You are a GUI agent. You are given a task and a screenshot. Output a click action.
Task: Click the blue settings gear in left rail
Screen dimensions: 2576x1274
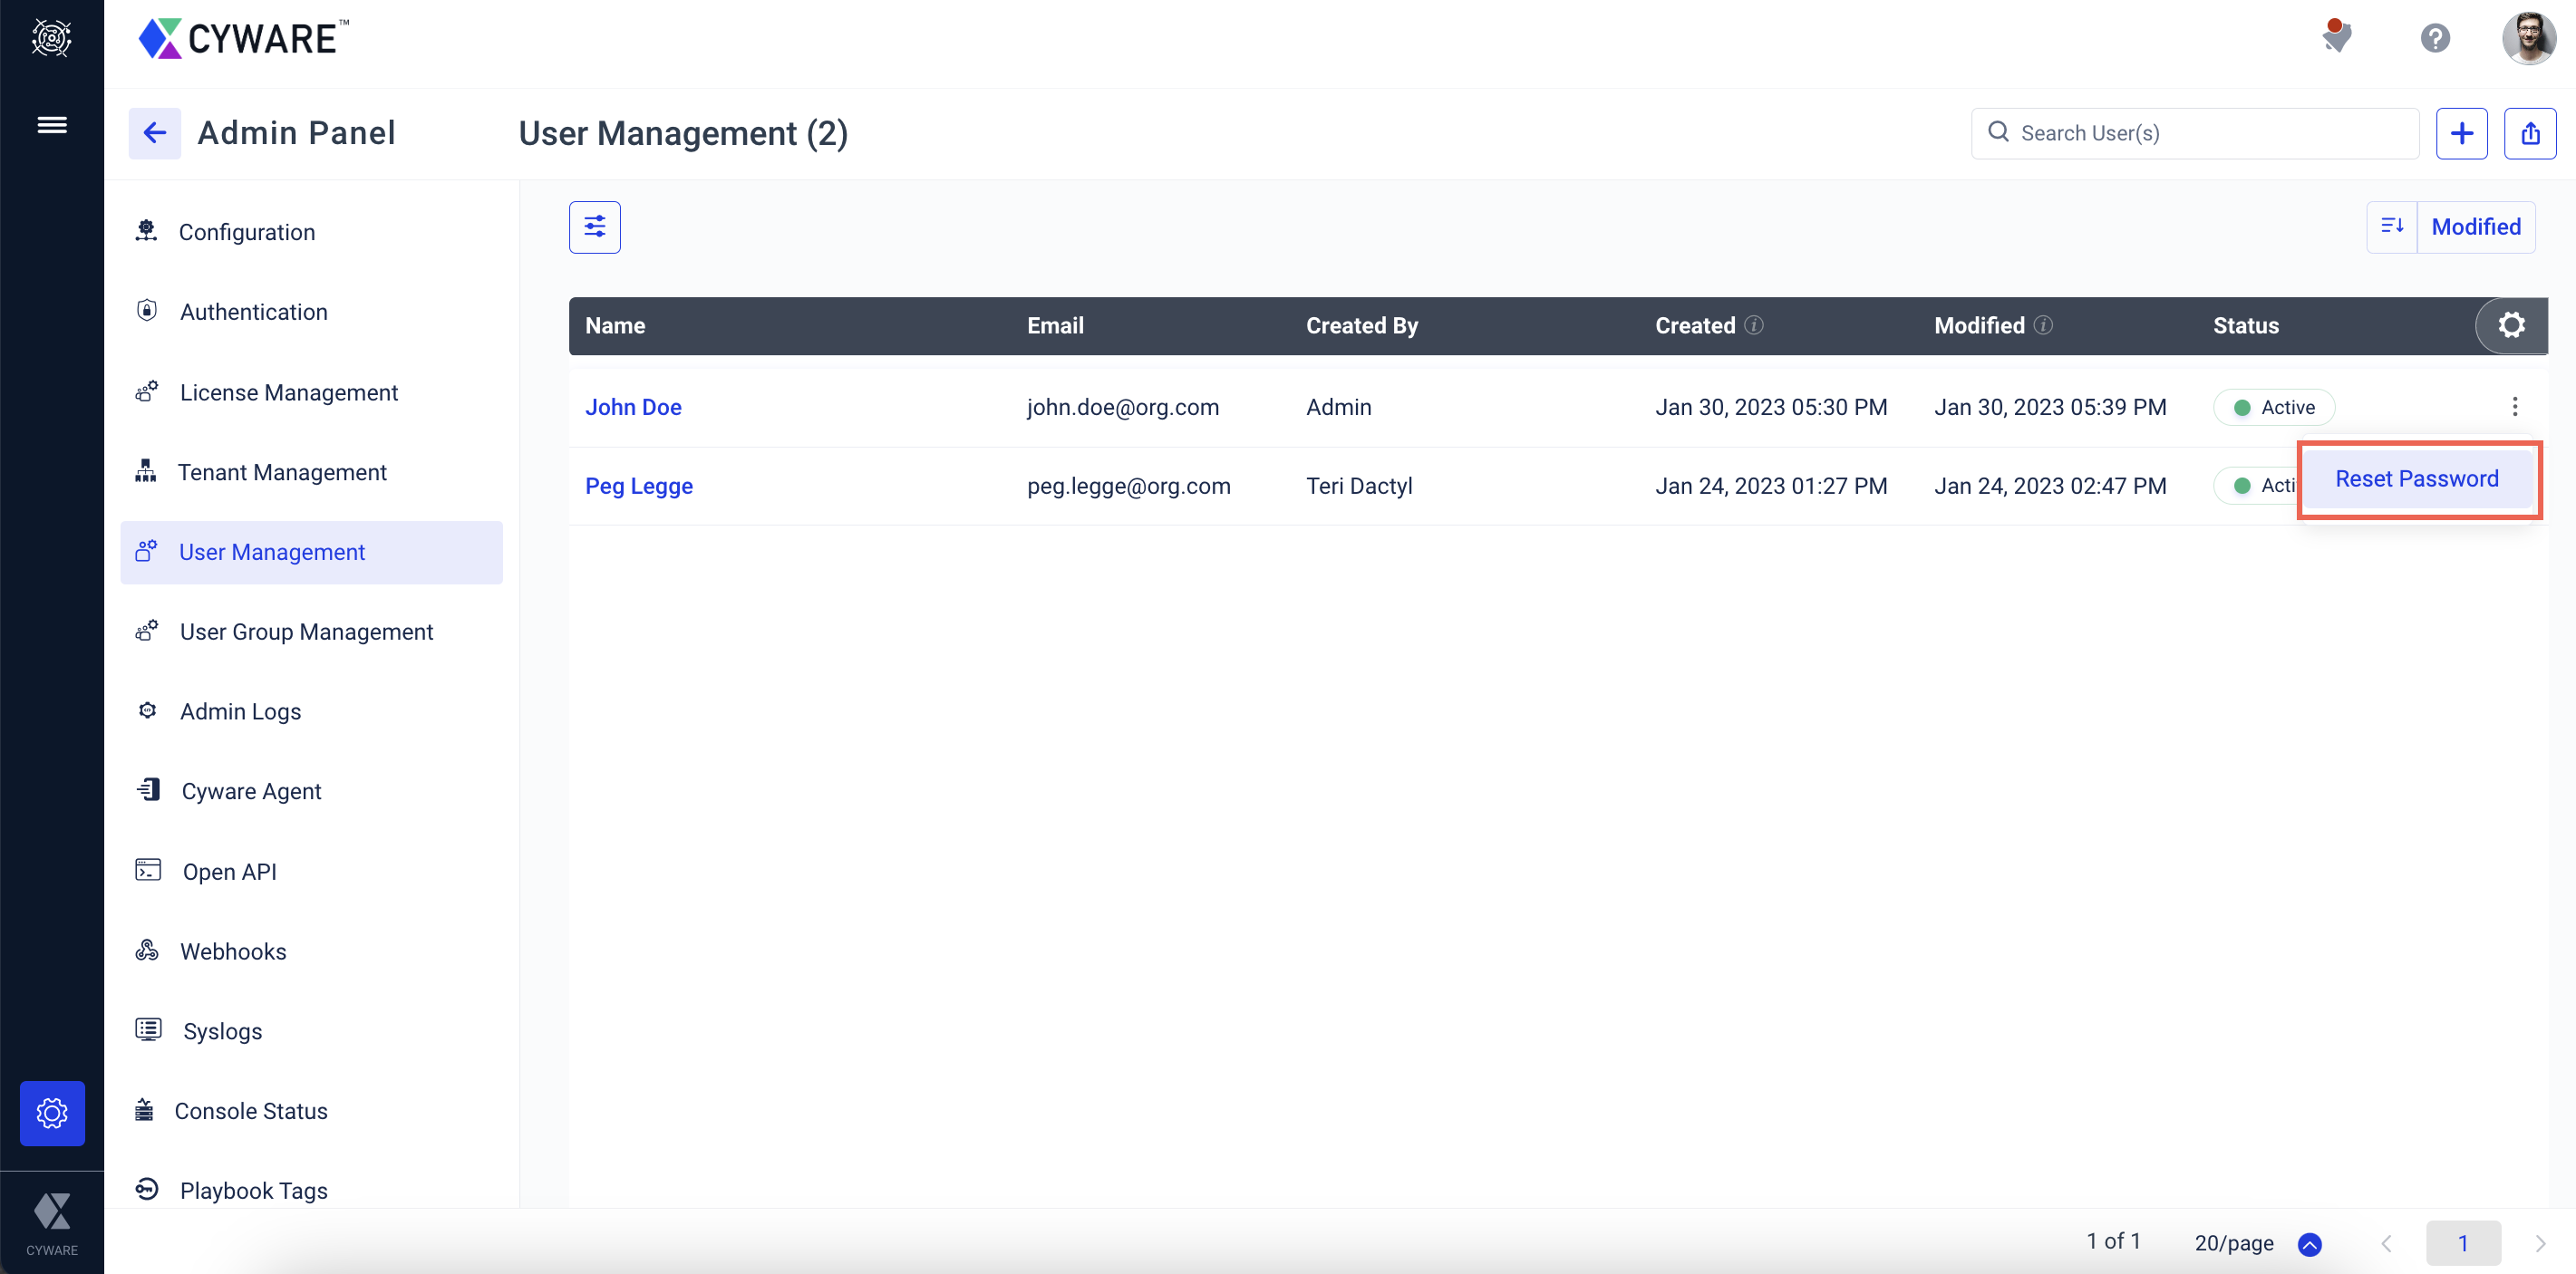pos(52,1112)
